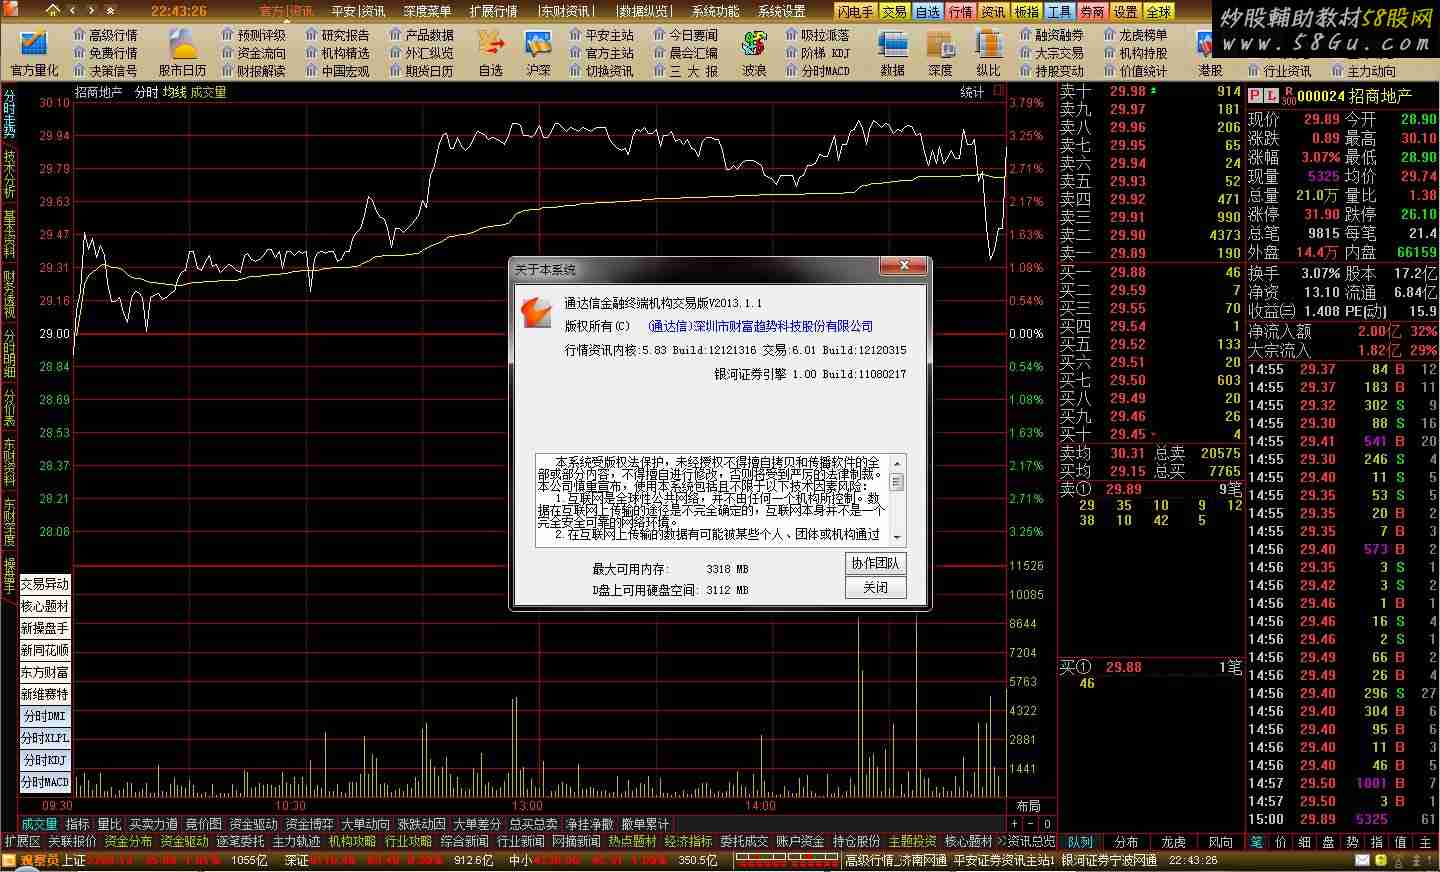Toggle the 分时XLPL indicator button
Screen dimensions: 1440x872
coord(45,738)
